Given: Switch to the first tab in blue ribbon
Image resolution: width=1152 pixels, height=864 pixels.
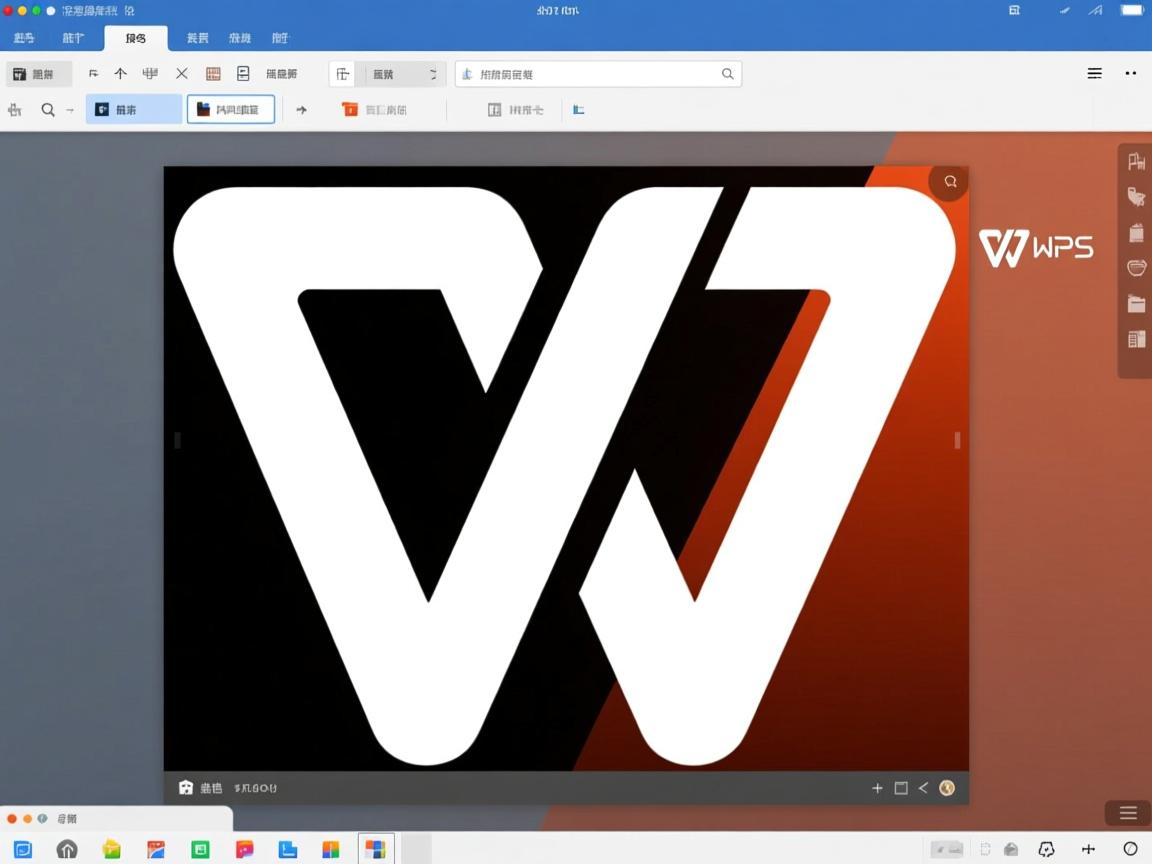Looking at the screenshot, I should [x=24, y=38].
